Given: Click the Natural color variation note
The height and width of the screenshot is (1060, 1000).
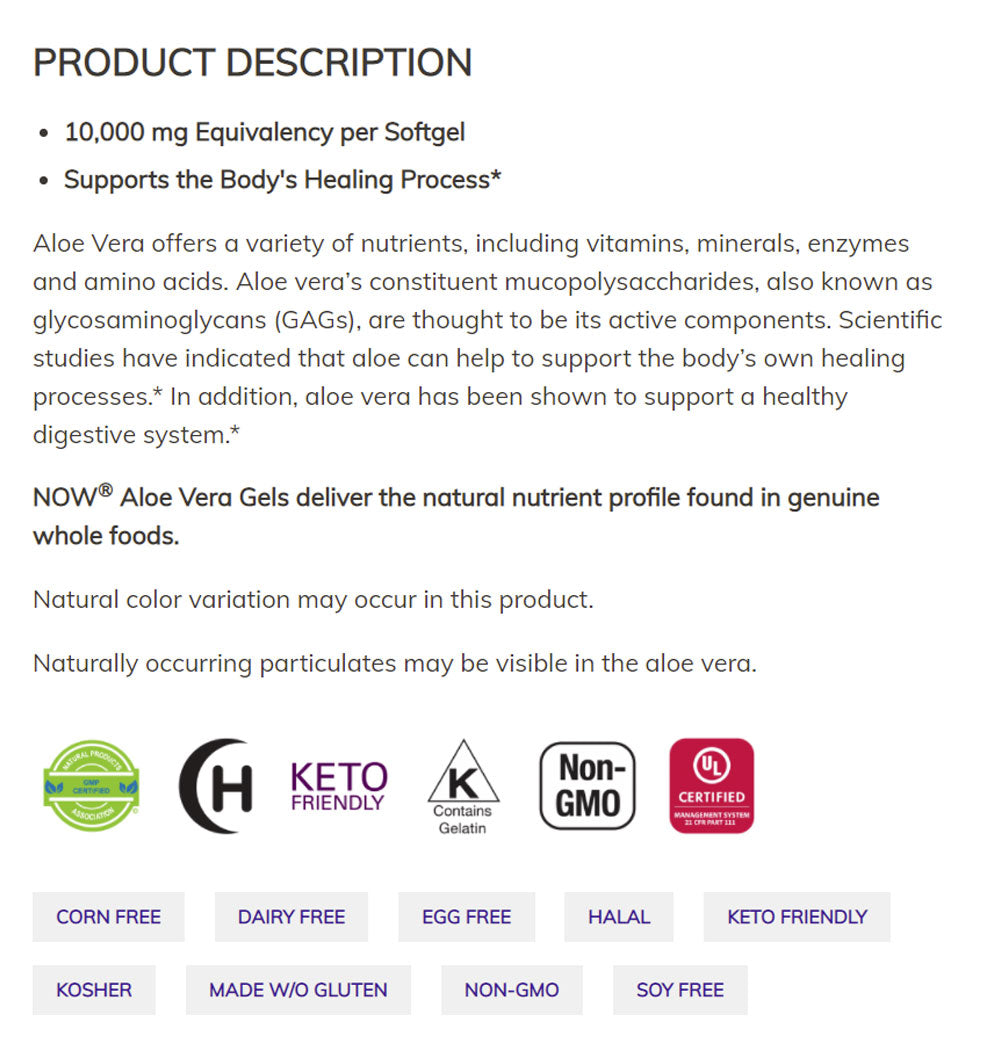Looking at the screenshot, I should (x=313, y=600).
